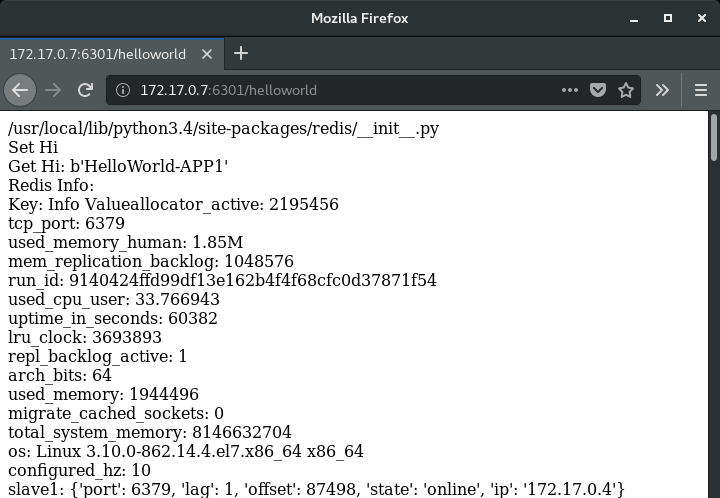Focus the address bar URL field

(340, 90)
